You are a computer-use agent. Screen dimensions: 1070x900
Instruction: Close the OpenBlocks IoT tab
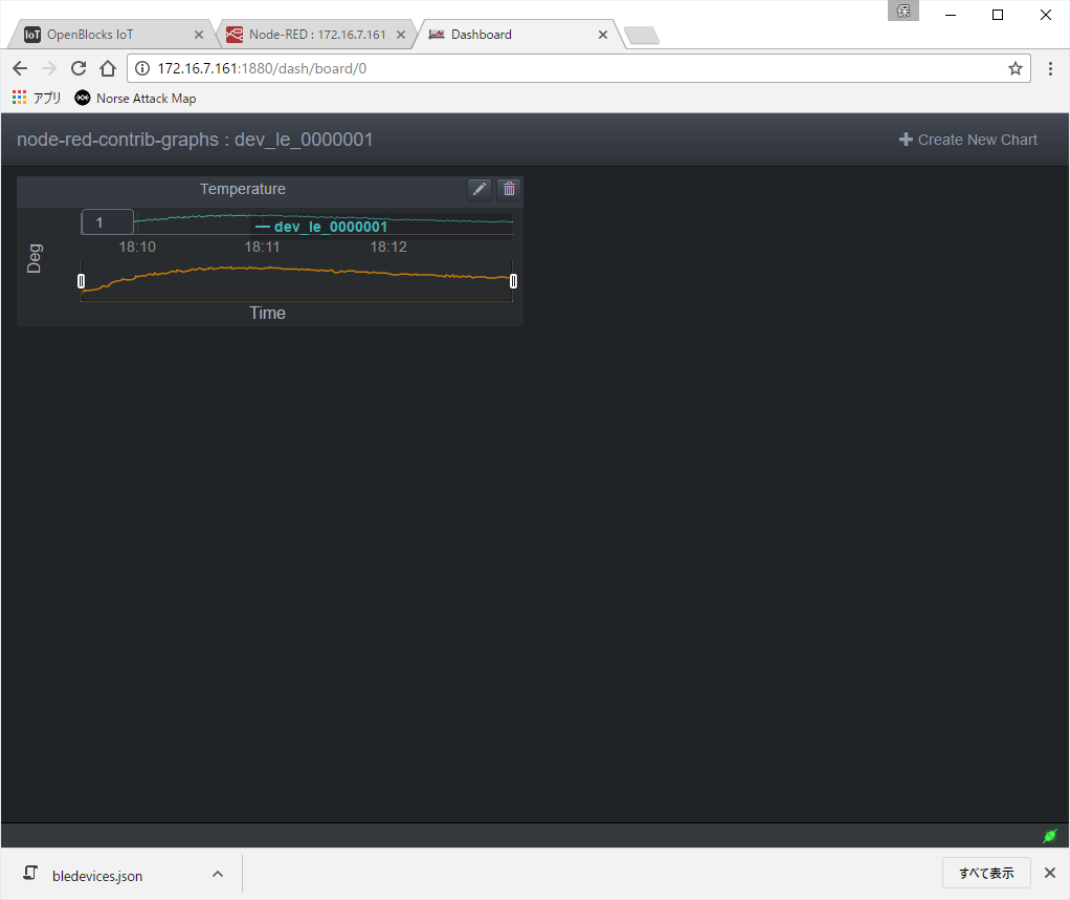point(199,35)
